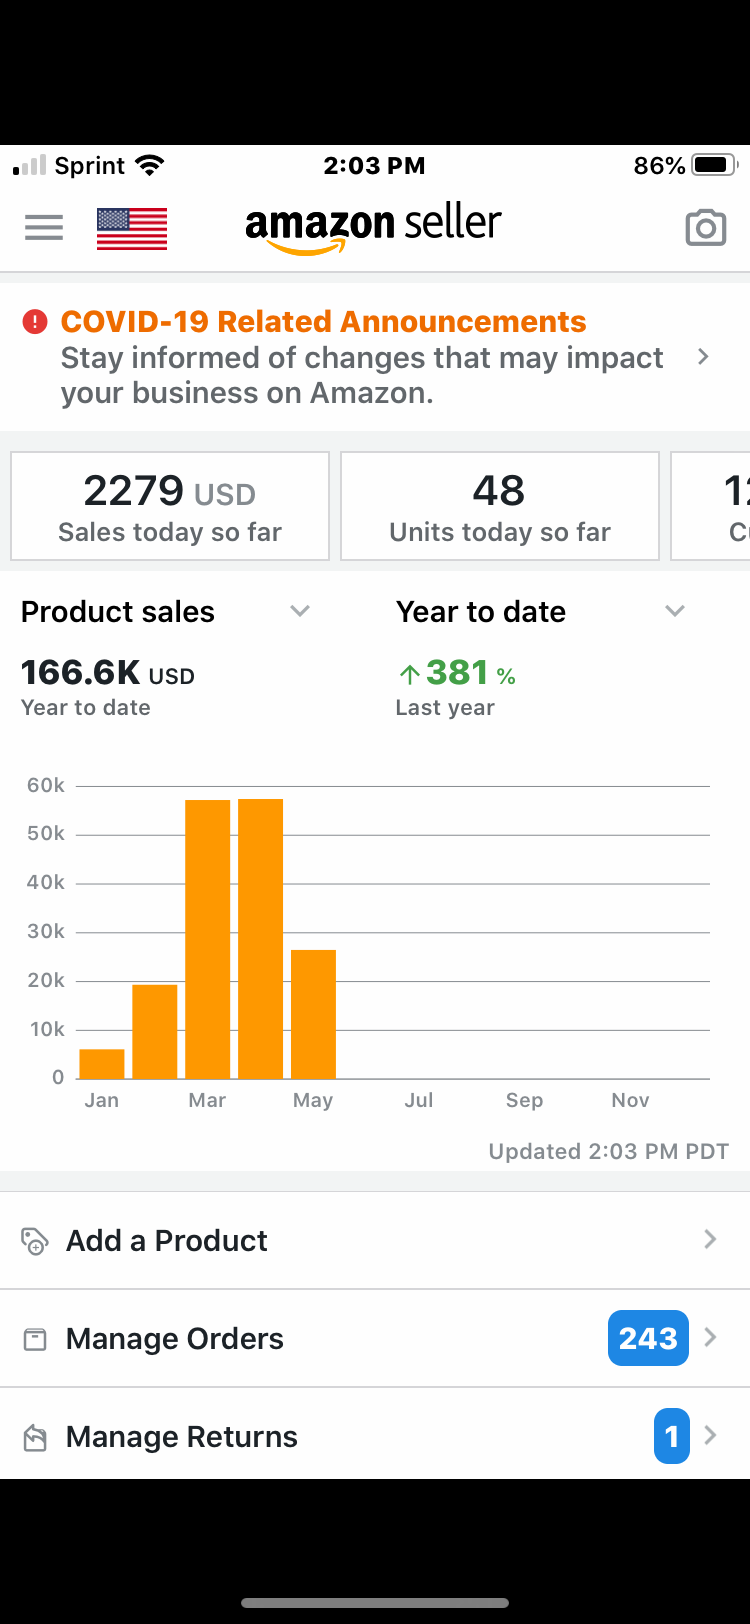This screenshot has width=750, height=1624.
Task: Tap the 243 orders badge
Action: 648,1338
